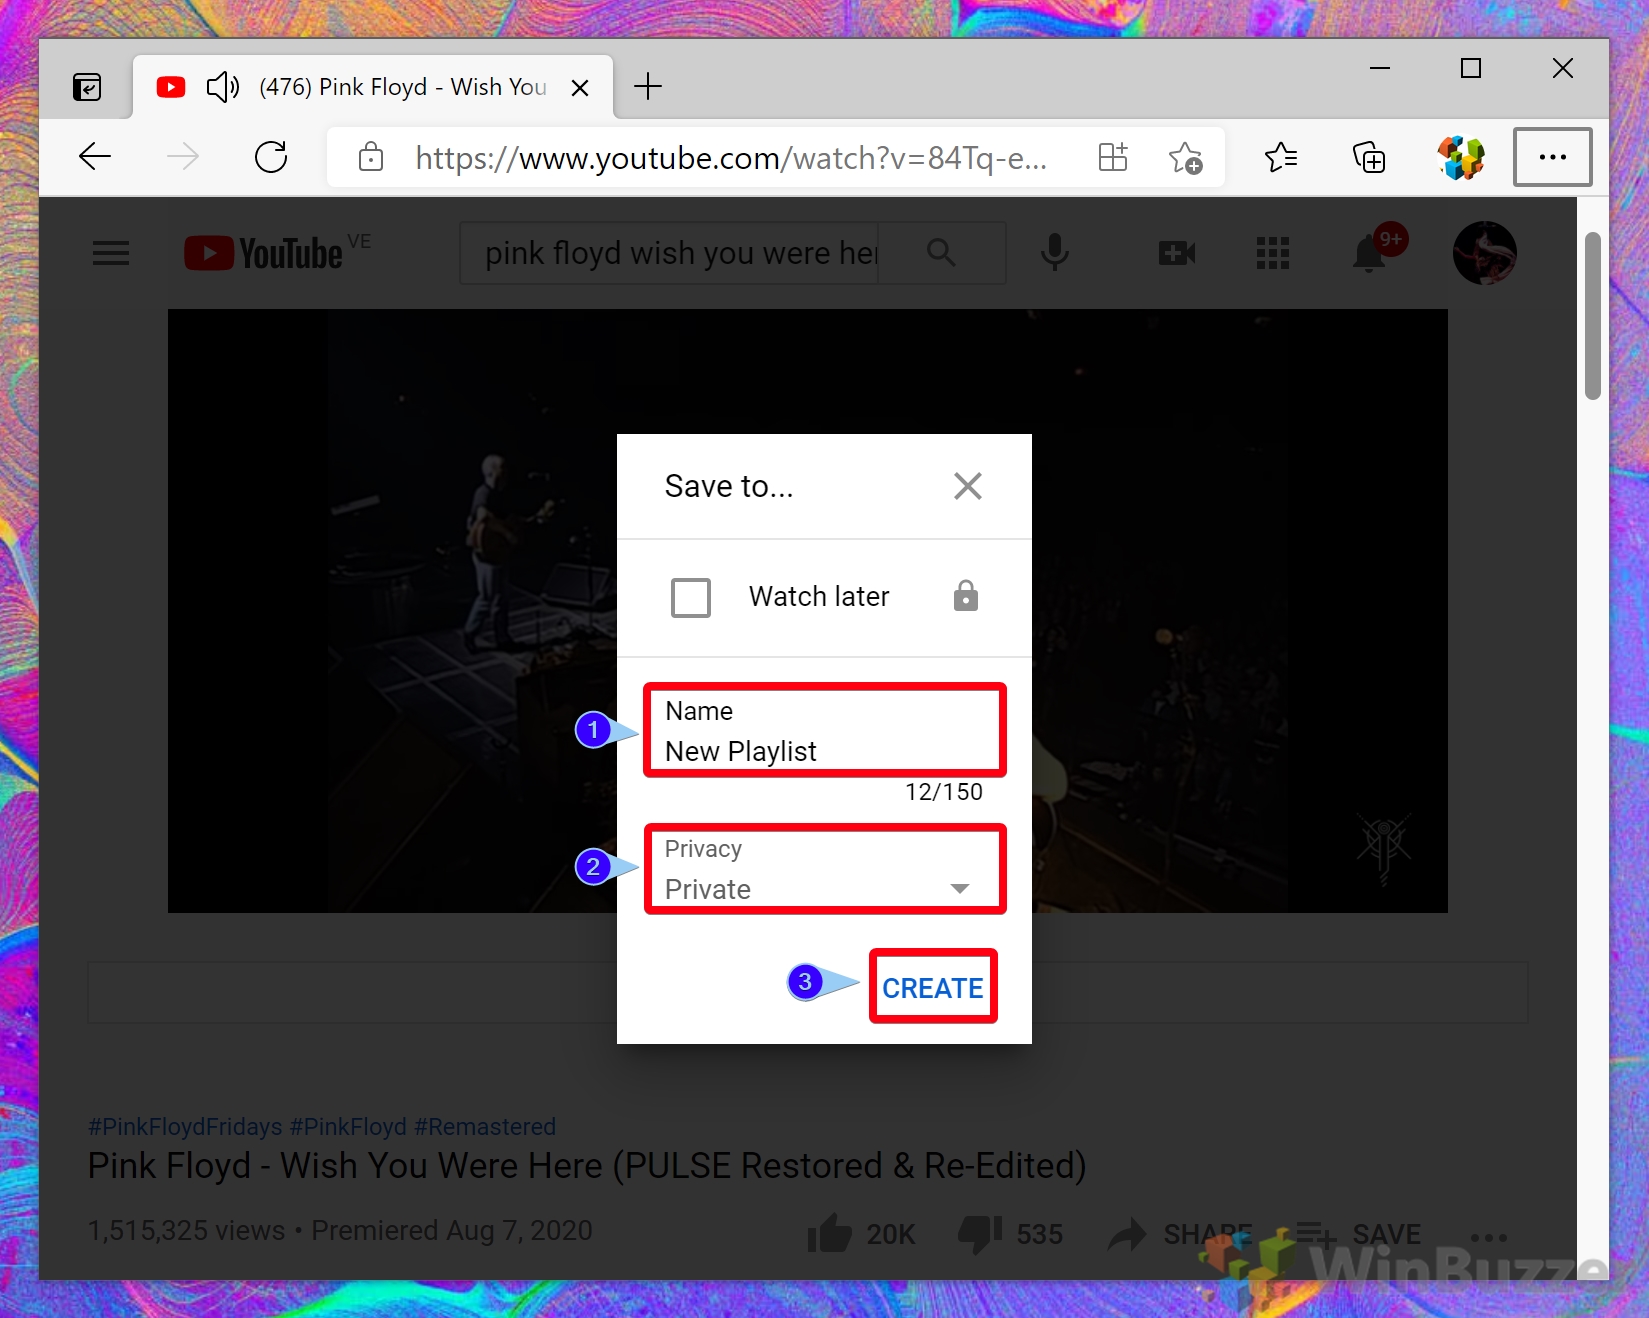Close the Save to dialog
Viewport: 1649px width, 1318px height.
click(967, 486)
